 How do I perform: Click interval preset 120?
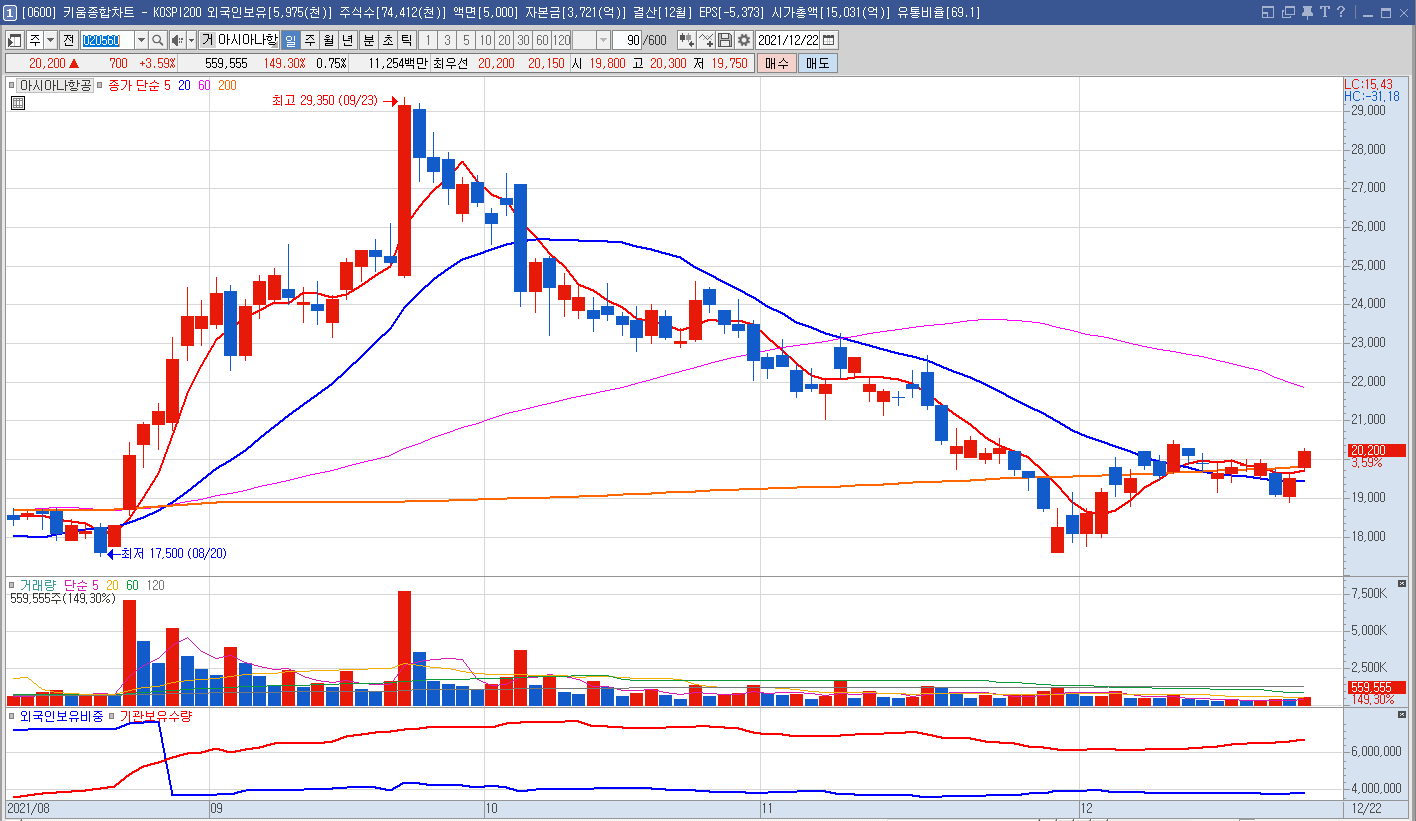(x=561, y=40)
